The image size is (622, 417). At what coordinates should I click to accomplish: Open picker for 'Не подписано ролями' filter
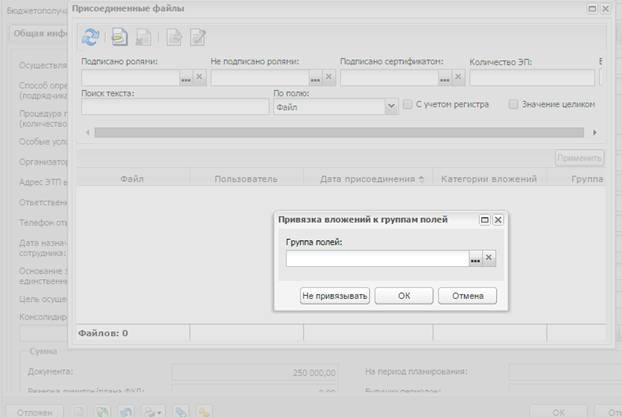coord(315,78)
